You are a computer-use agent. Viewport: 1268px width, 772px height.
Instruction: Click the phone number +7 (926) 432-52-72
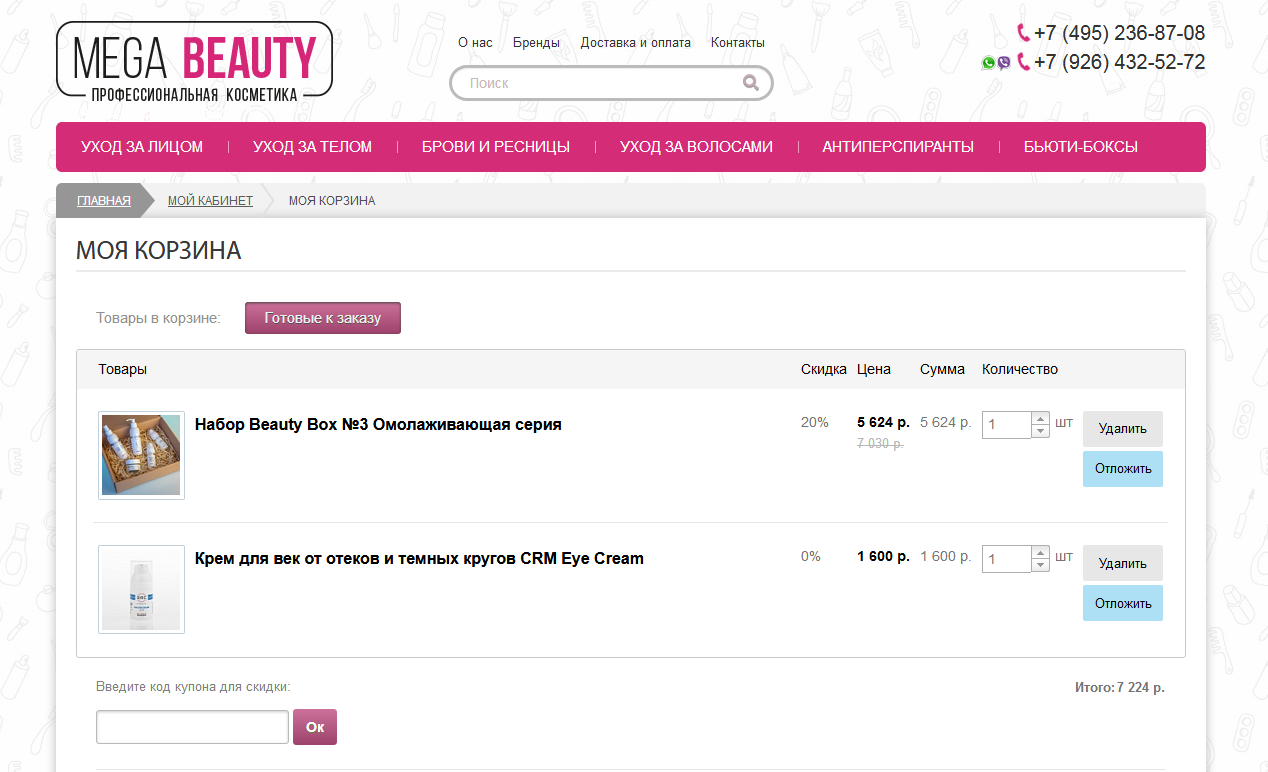tap(1119, 62)
